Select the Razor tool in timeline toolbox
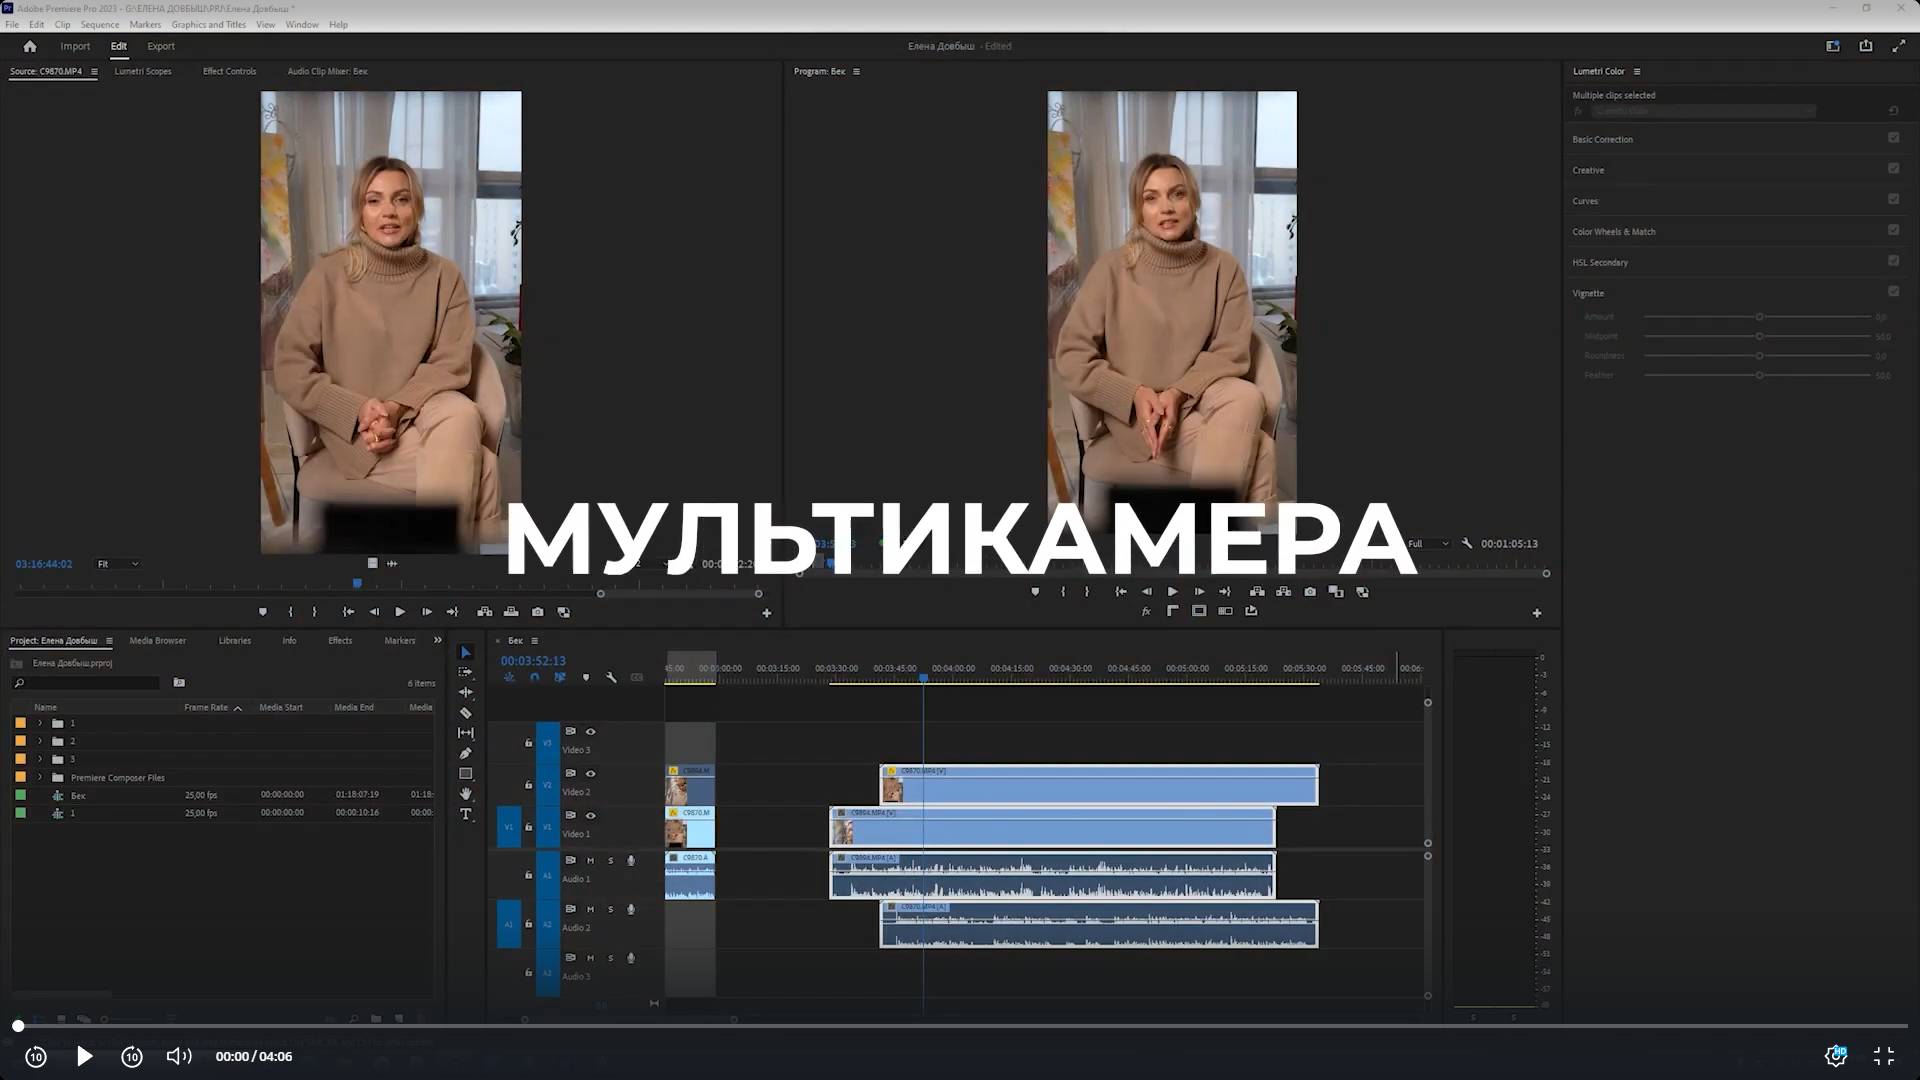Viewport: 1920px width, 1080px height. 465,713
